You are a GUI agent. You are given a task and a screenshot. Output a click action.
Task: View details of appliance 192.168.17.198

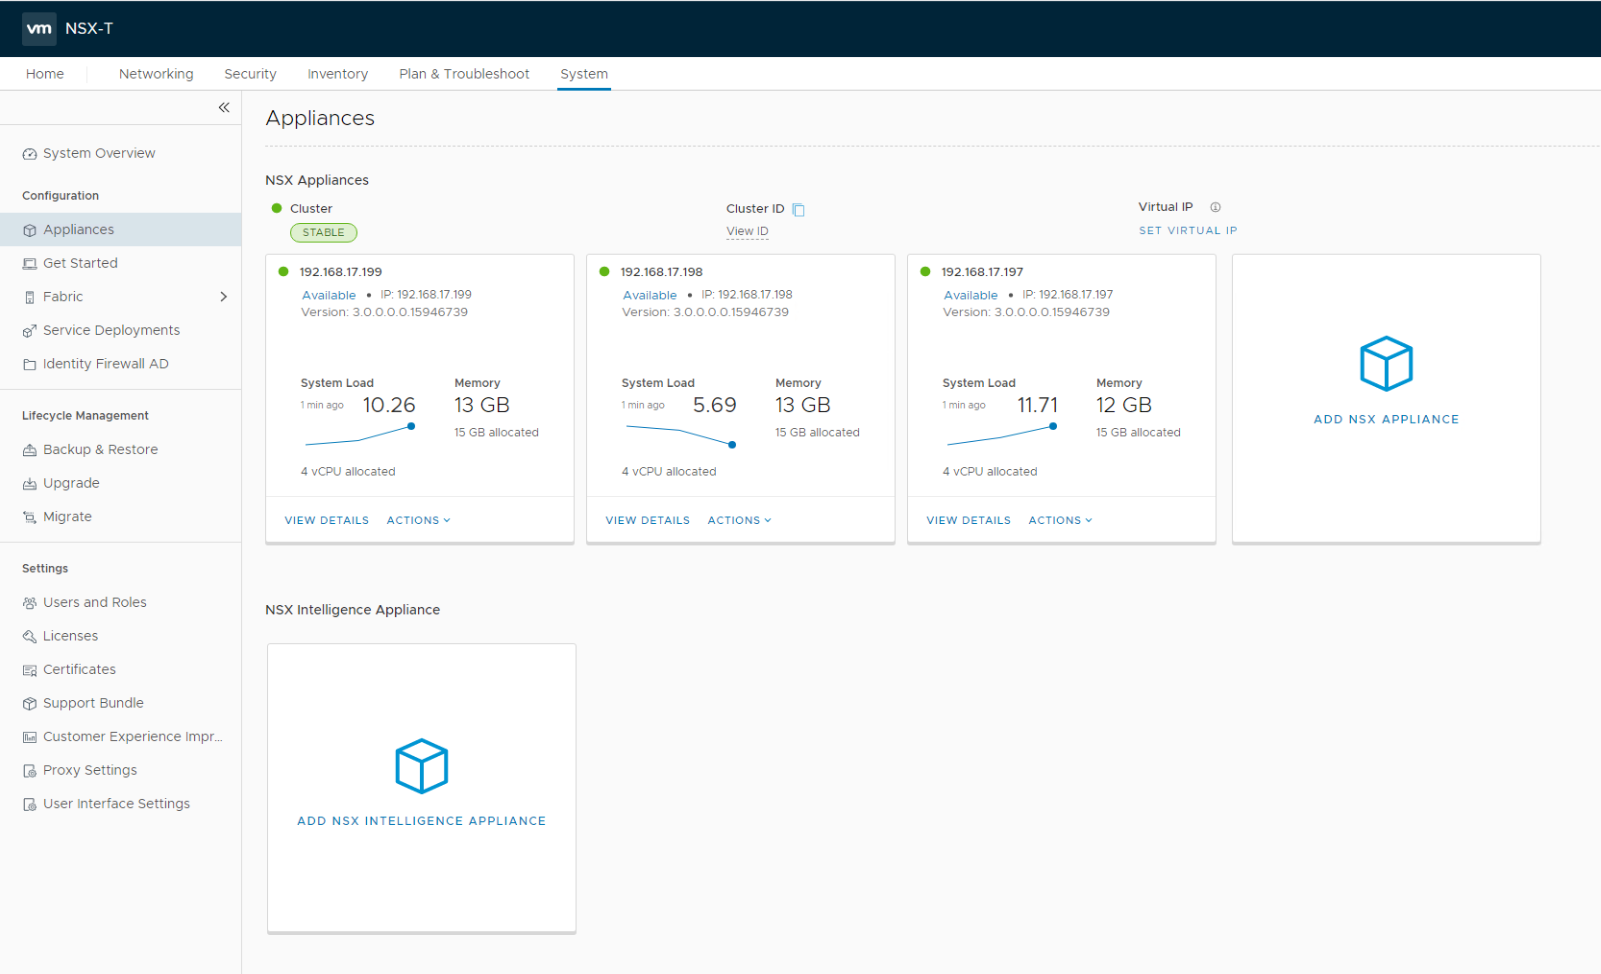tap(647, 520)
